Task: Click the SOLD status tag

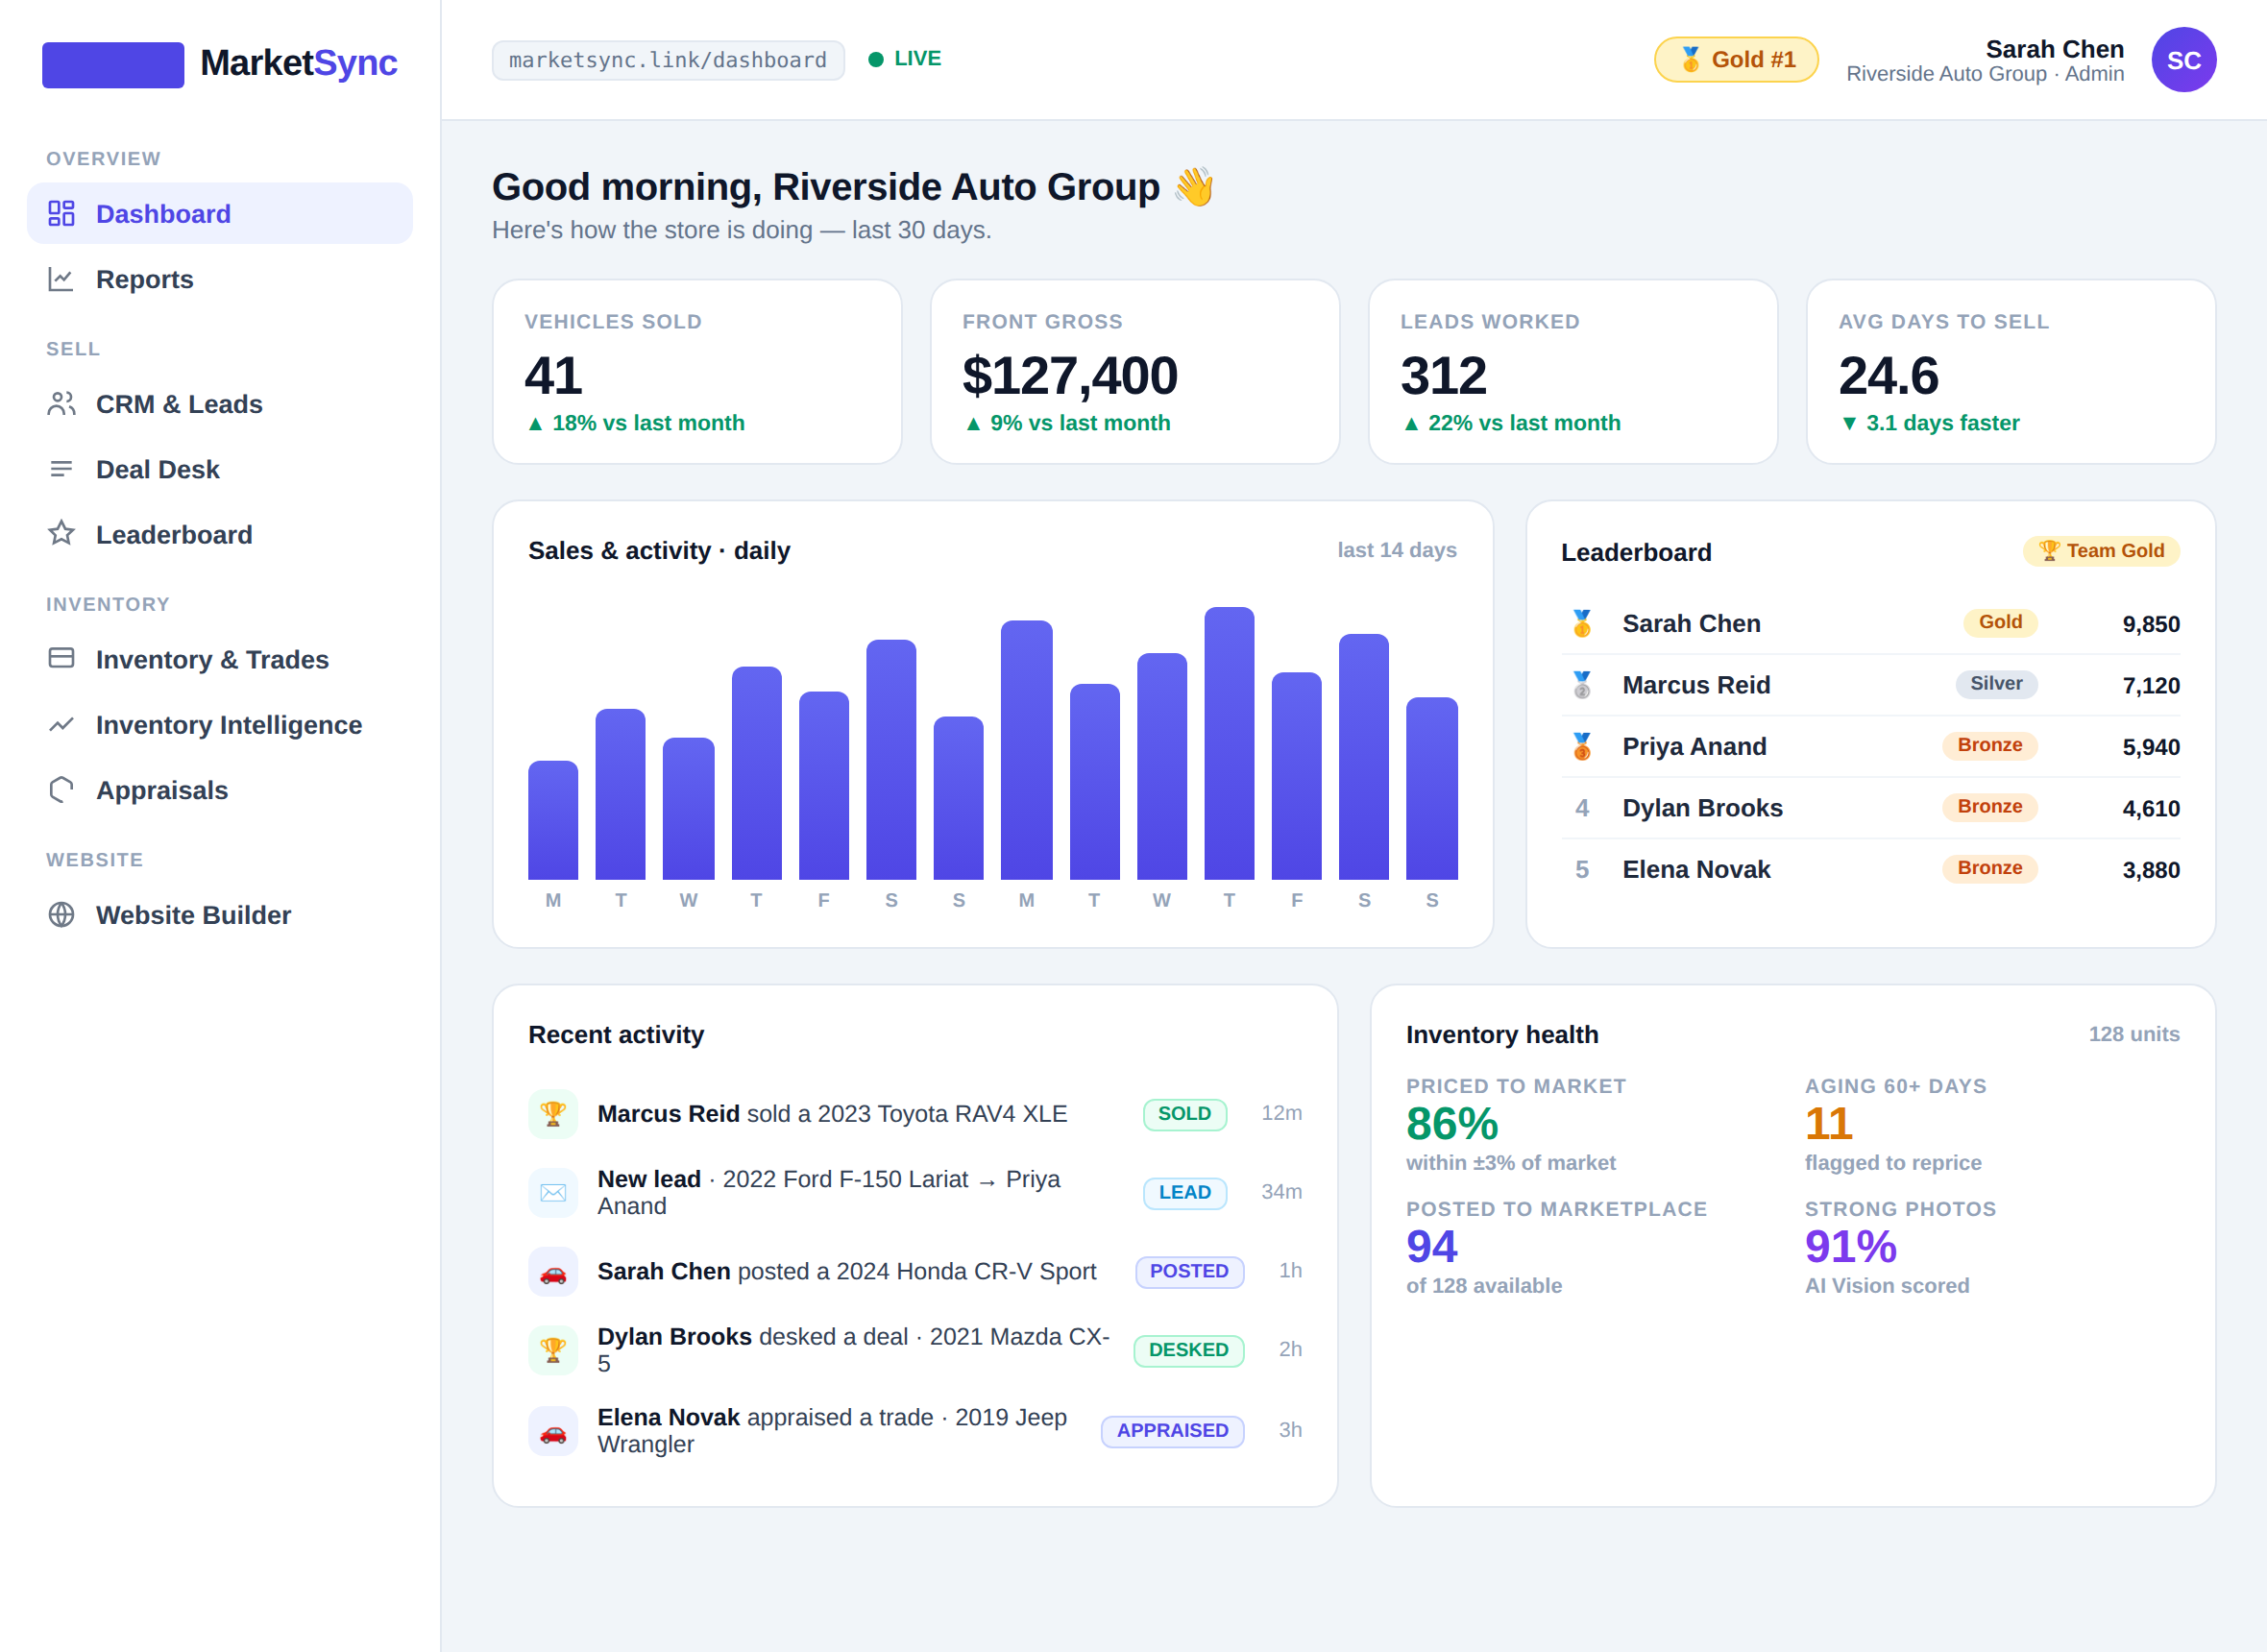Action: (x=1185, y=1113)
